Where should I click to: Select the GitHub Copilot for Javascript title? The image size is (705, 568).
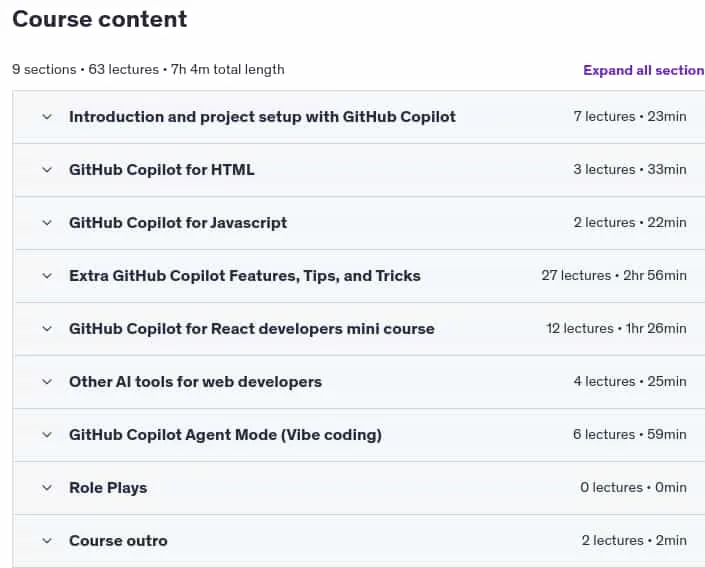pyautogui.click(x=178, y=223)
